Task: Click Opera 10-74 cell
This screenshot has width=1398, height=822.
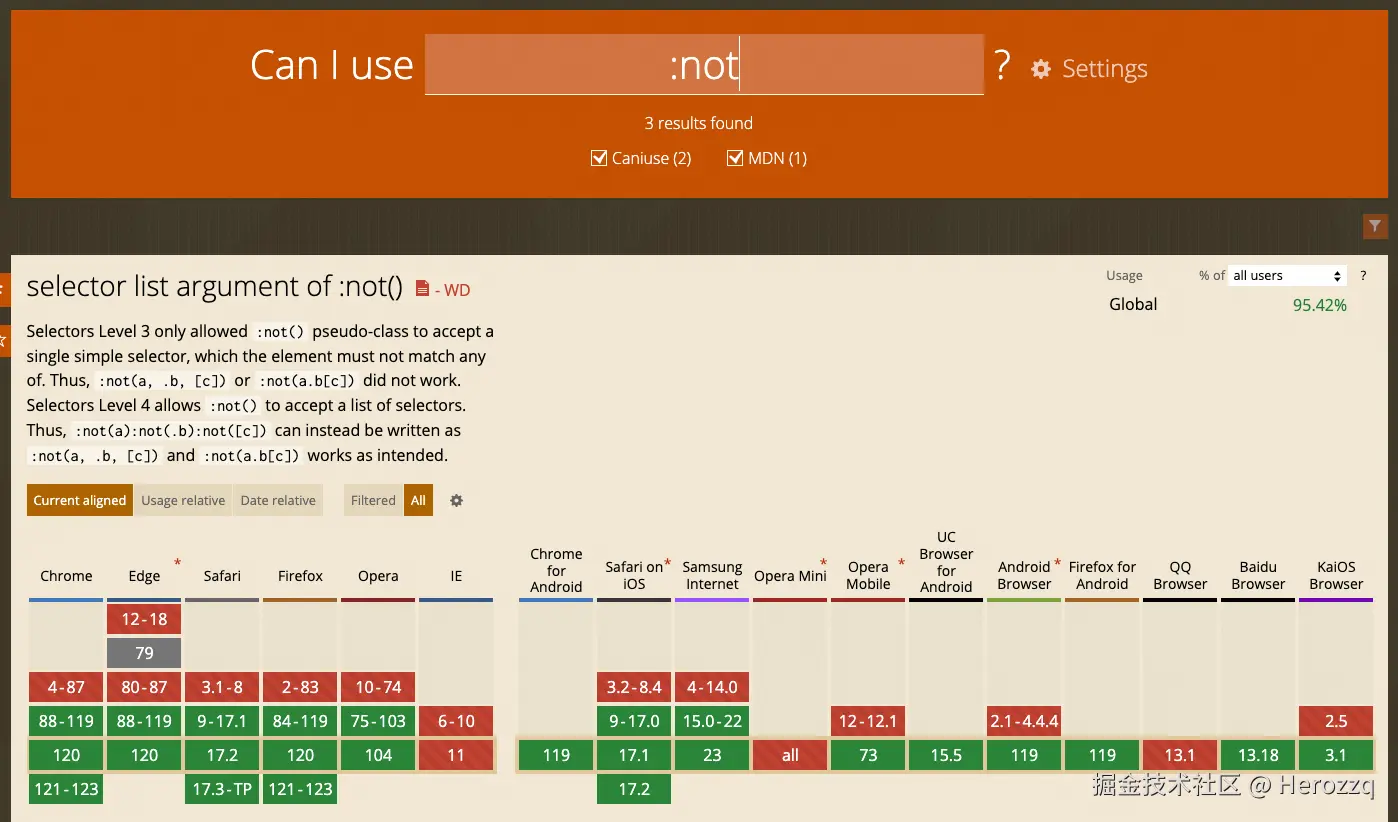Action: (378, 687)
